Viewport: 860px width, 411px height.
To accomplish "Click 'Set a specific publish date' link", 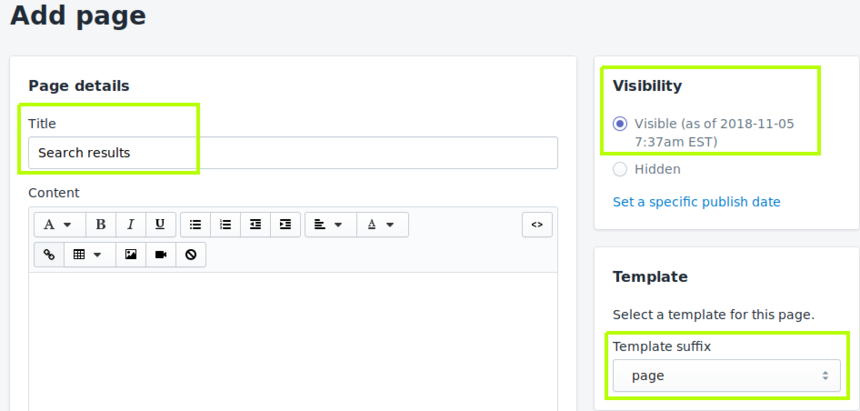I will pyautogui.click(x=696, y=202).
